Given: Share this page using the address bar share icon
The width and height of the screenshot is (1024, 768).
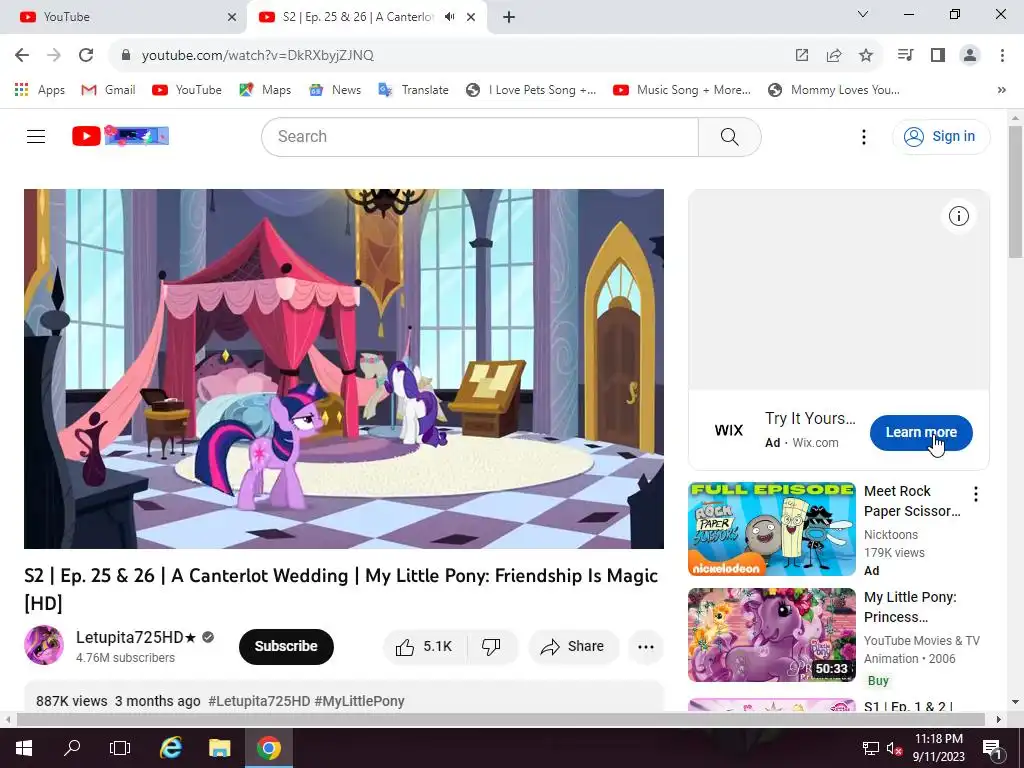Looking at the screenshot, I should (833, 56).
